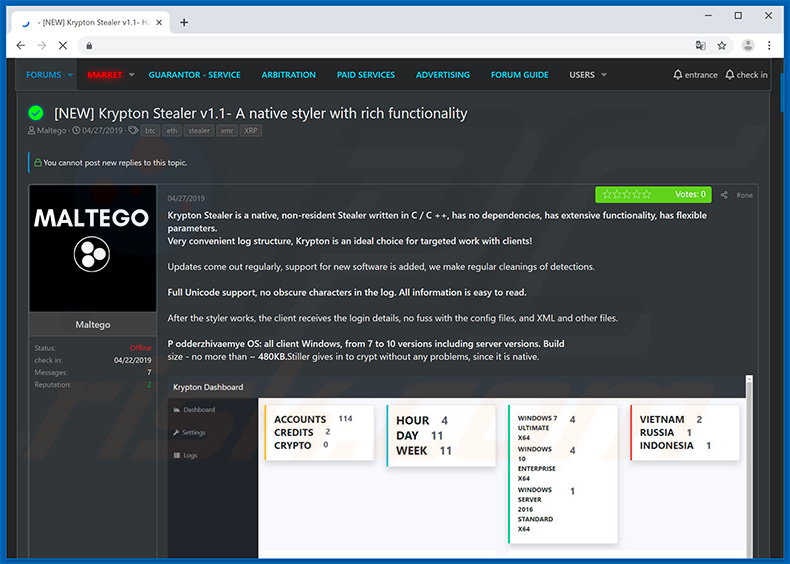Open the ADVERTISING page

click(443, 75)
